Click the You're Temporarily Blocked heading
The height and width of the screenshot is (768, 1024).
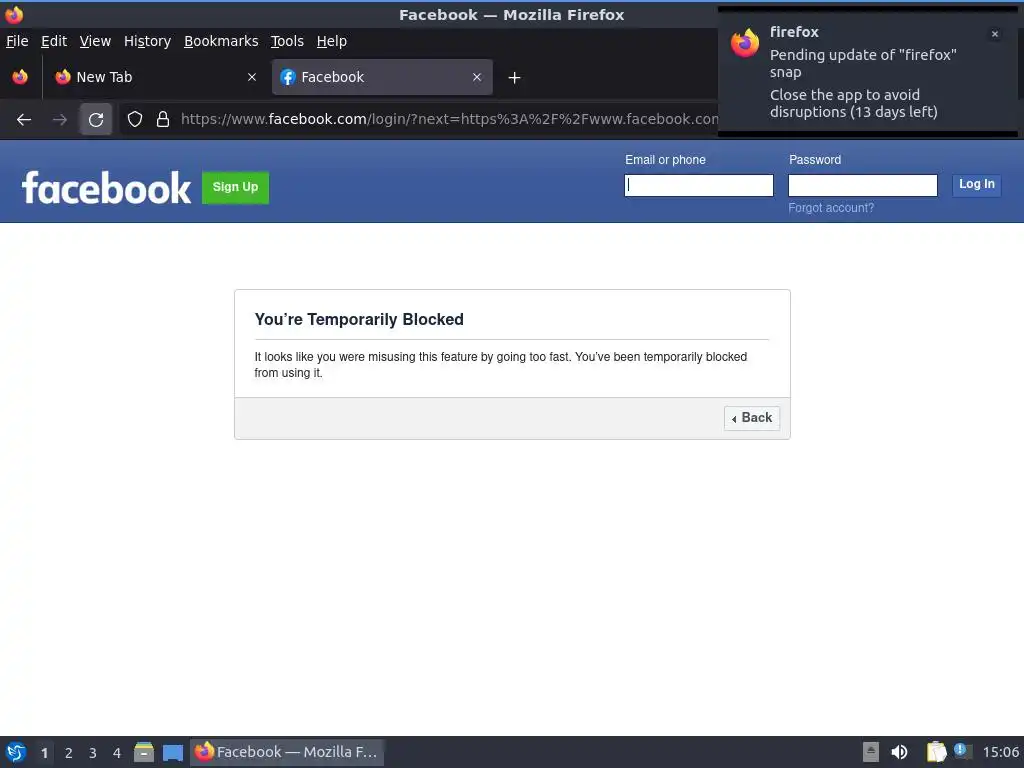[x=359, y=319]
